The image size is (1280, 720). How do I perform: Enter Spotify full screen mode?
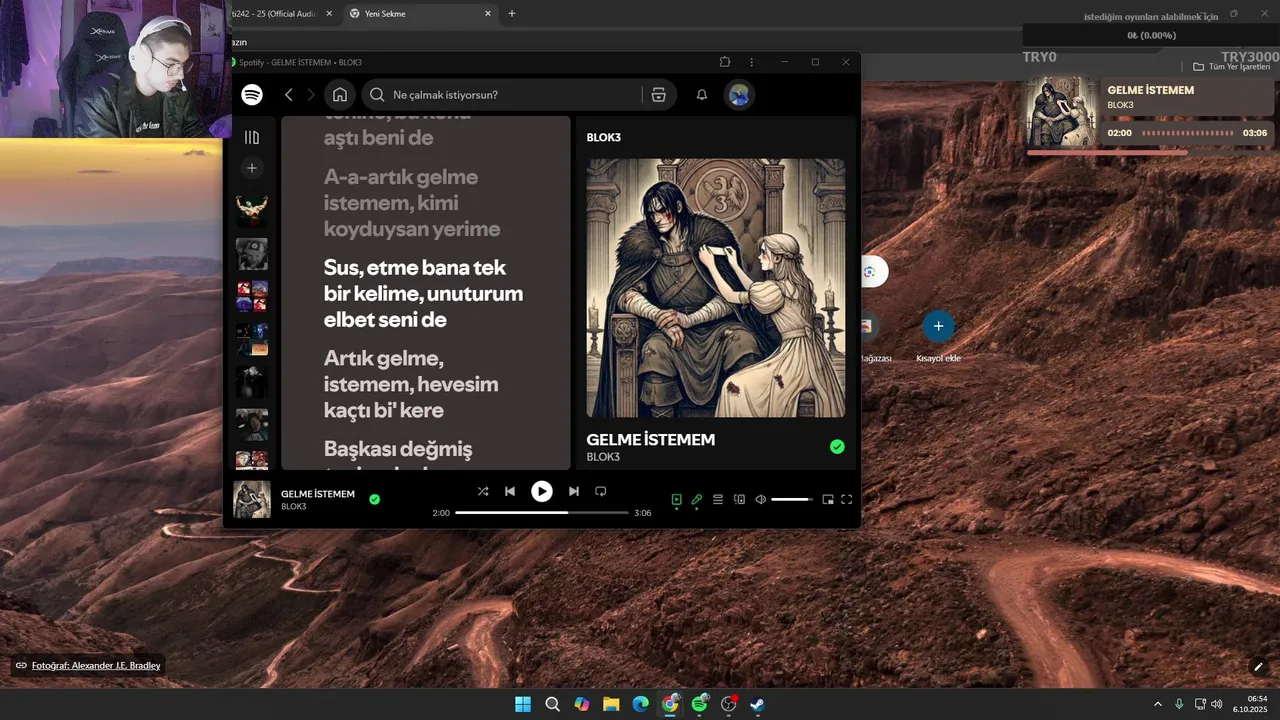coord(846,499)
